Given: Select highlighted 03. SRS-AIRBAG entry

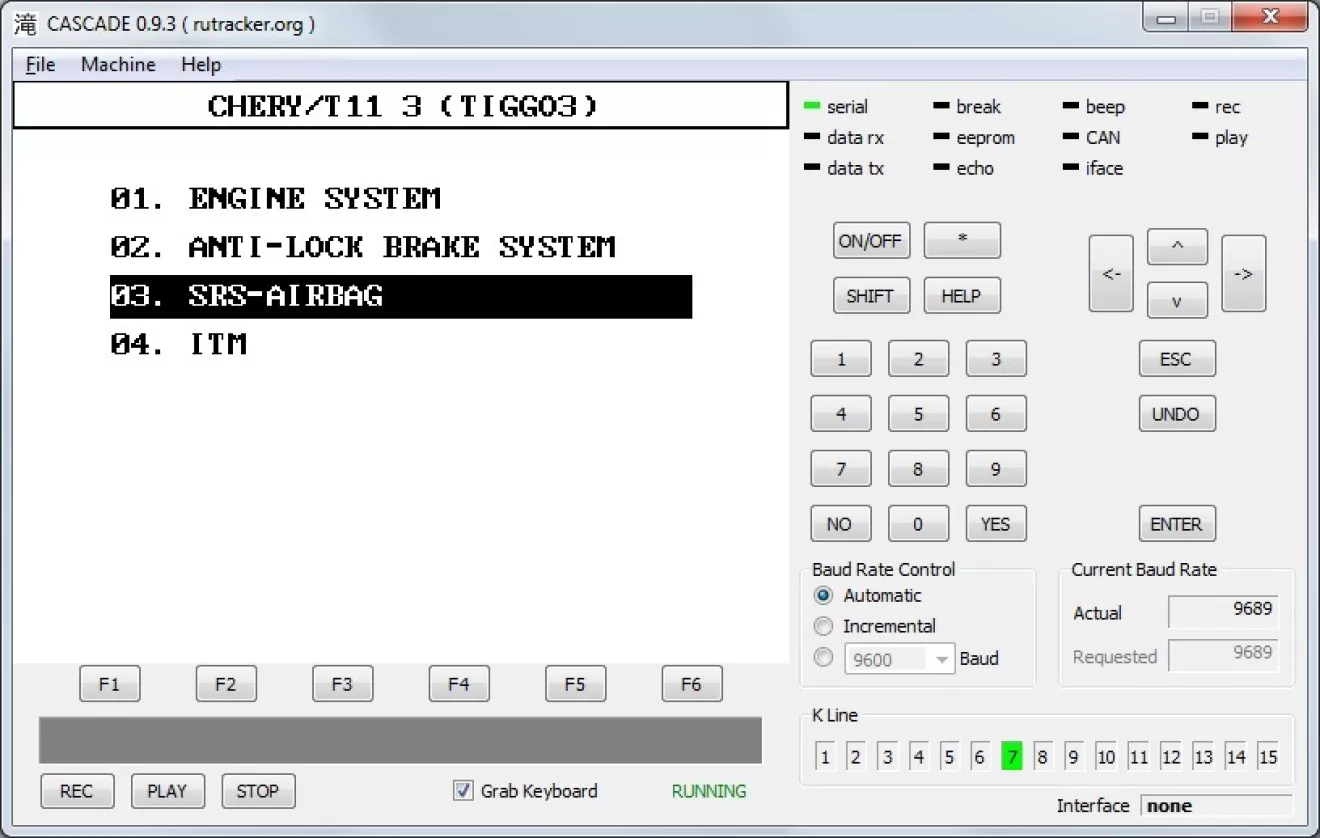Looking at the screenshot, I should 401,297.
